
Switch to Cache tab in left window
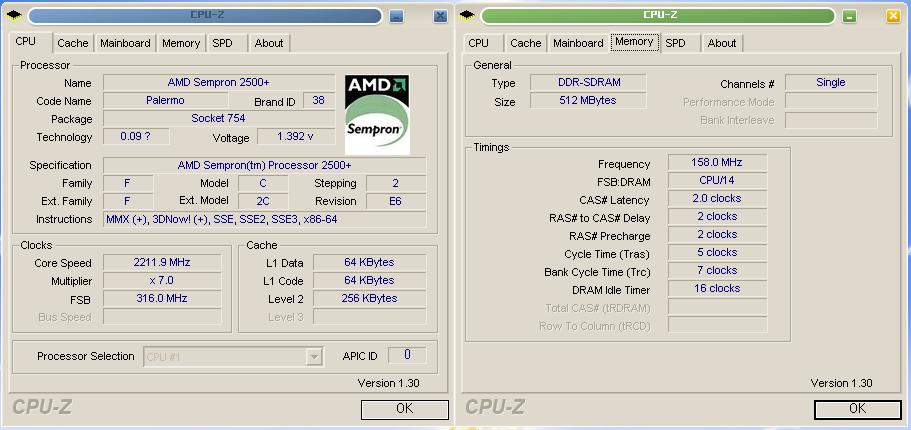coord(73,43)
